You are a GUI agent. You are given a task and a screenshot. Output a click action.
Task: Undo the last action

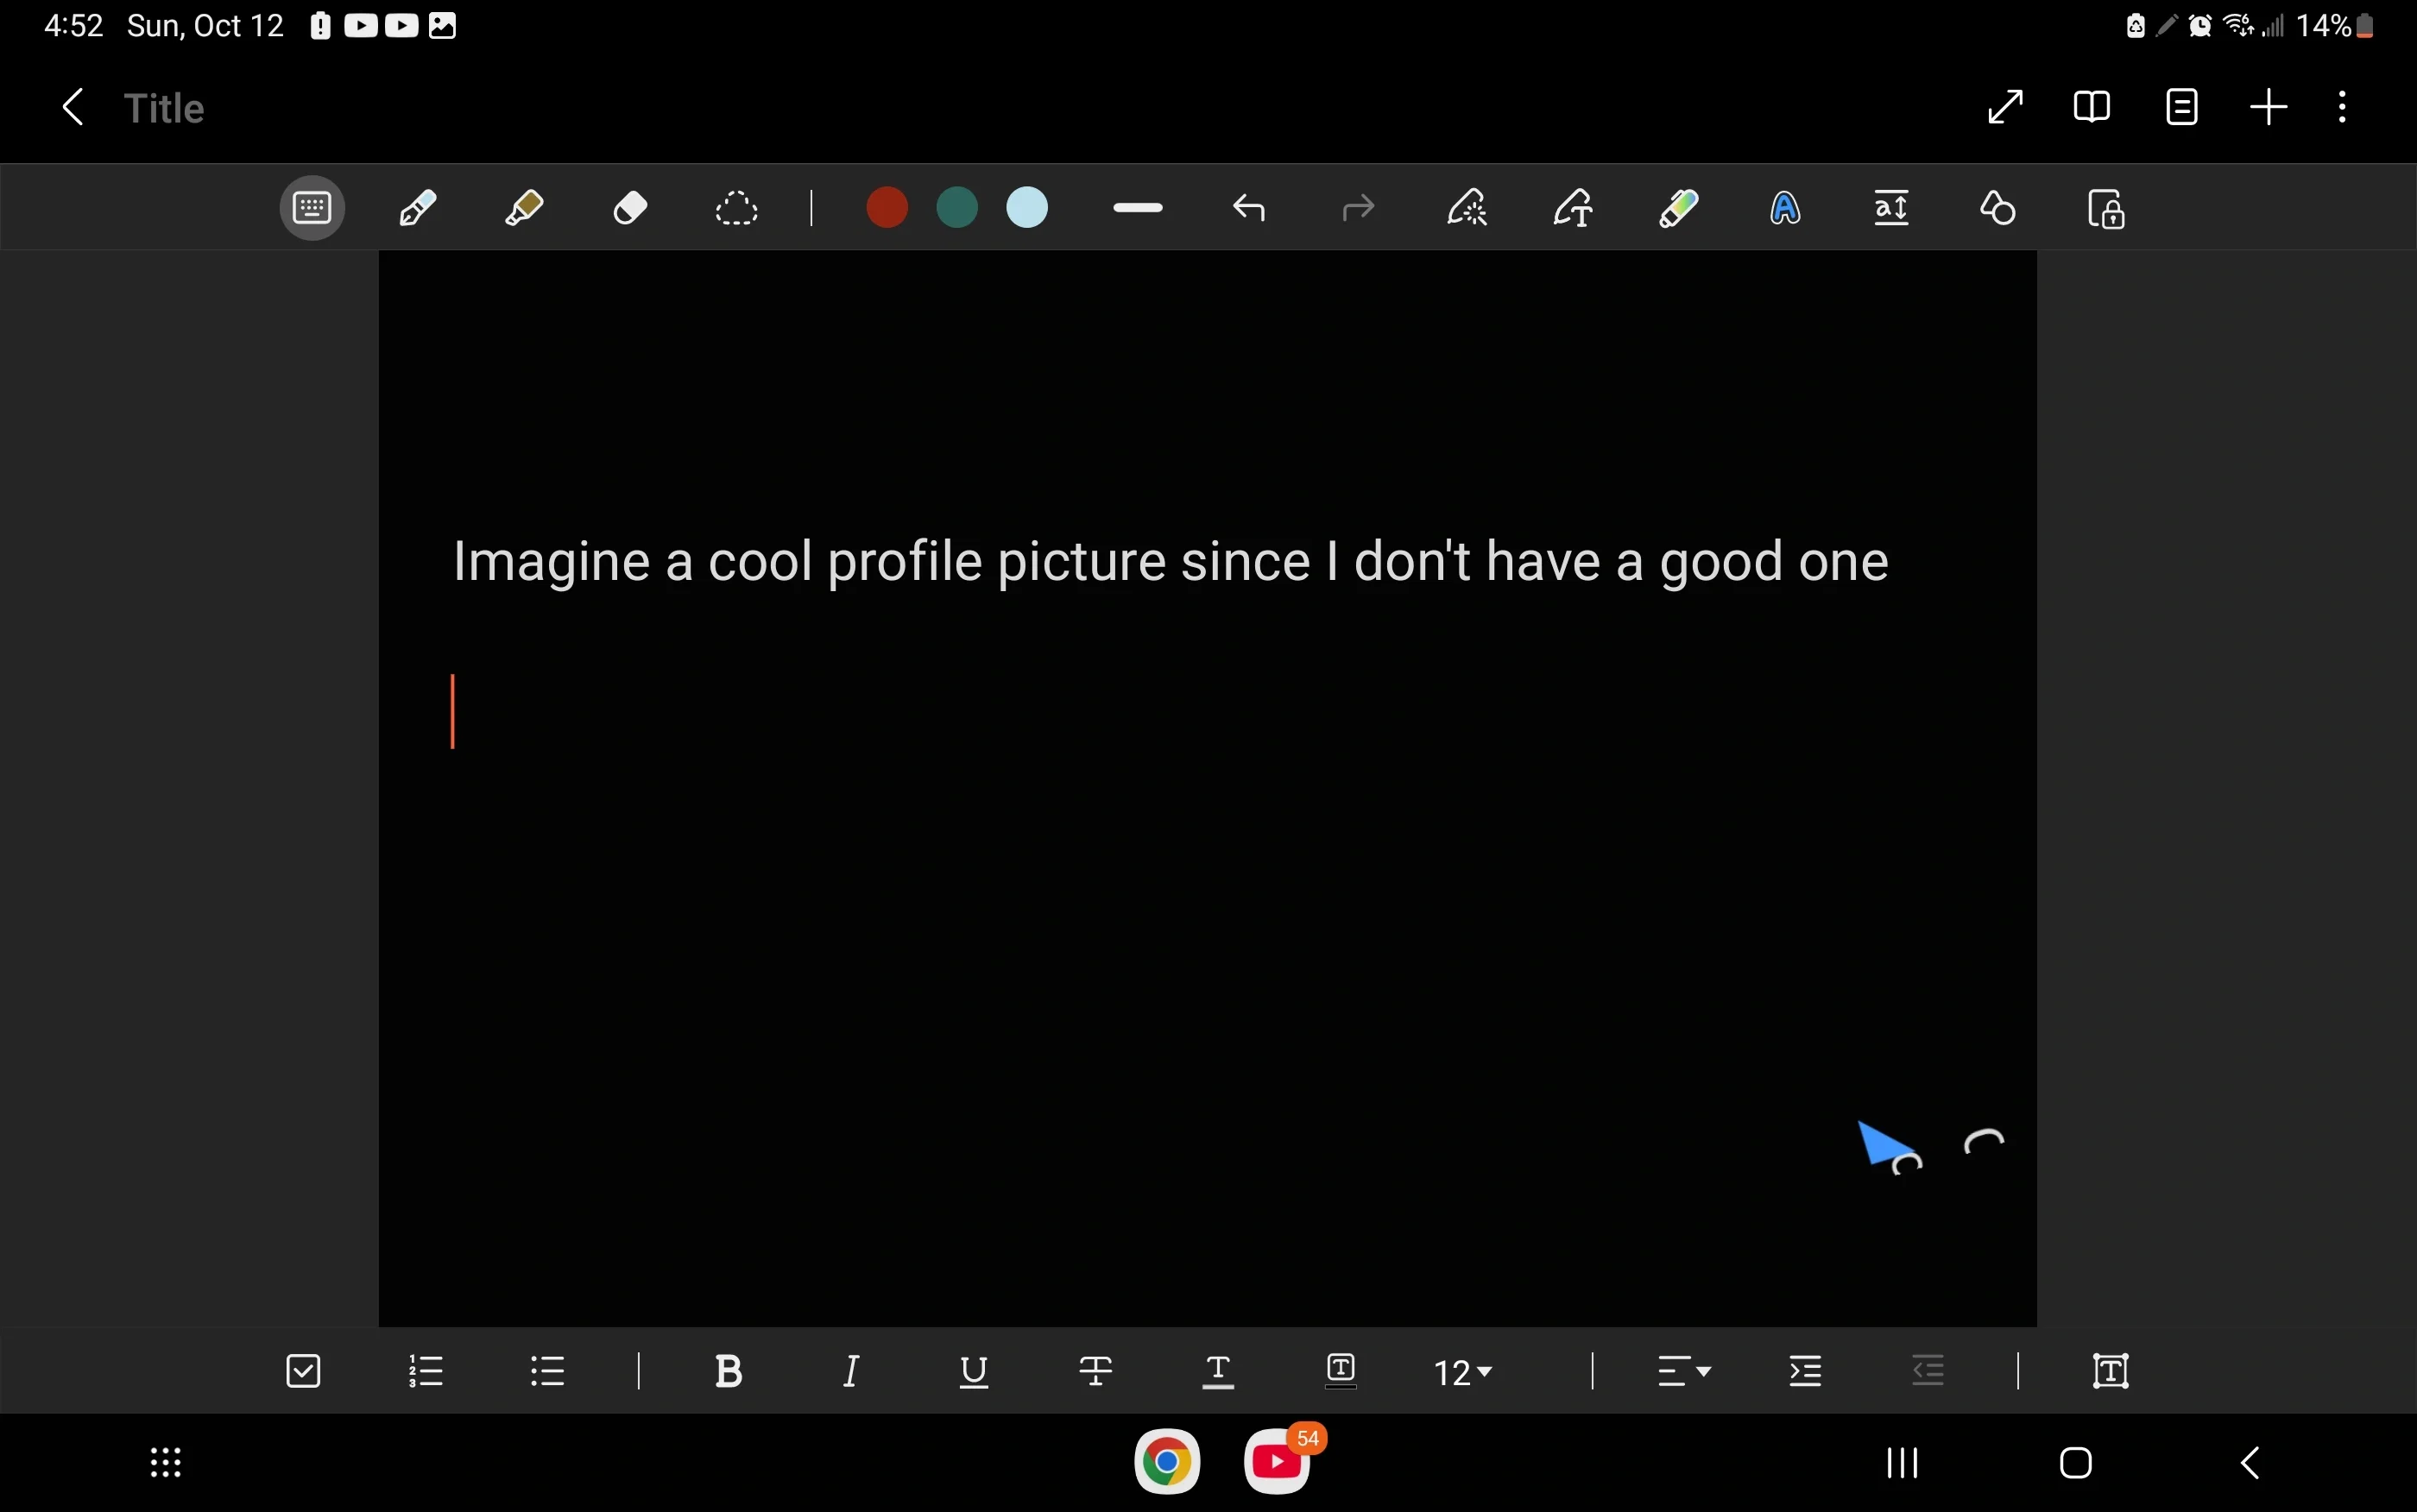1250,209
